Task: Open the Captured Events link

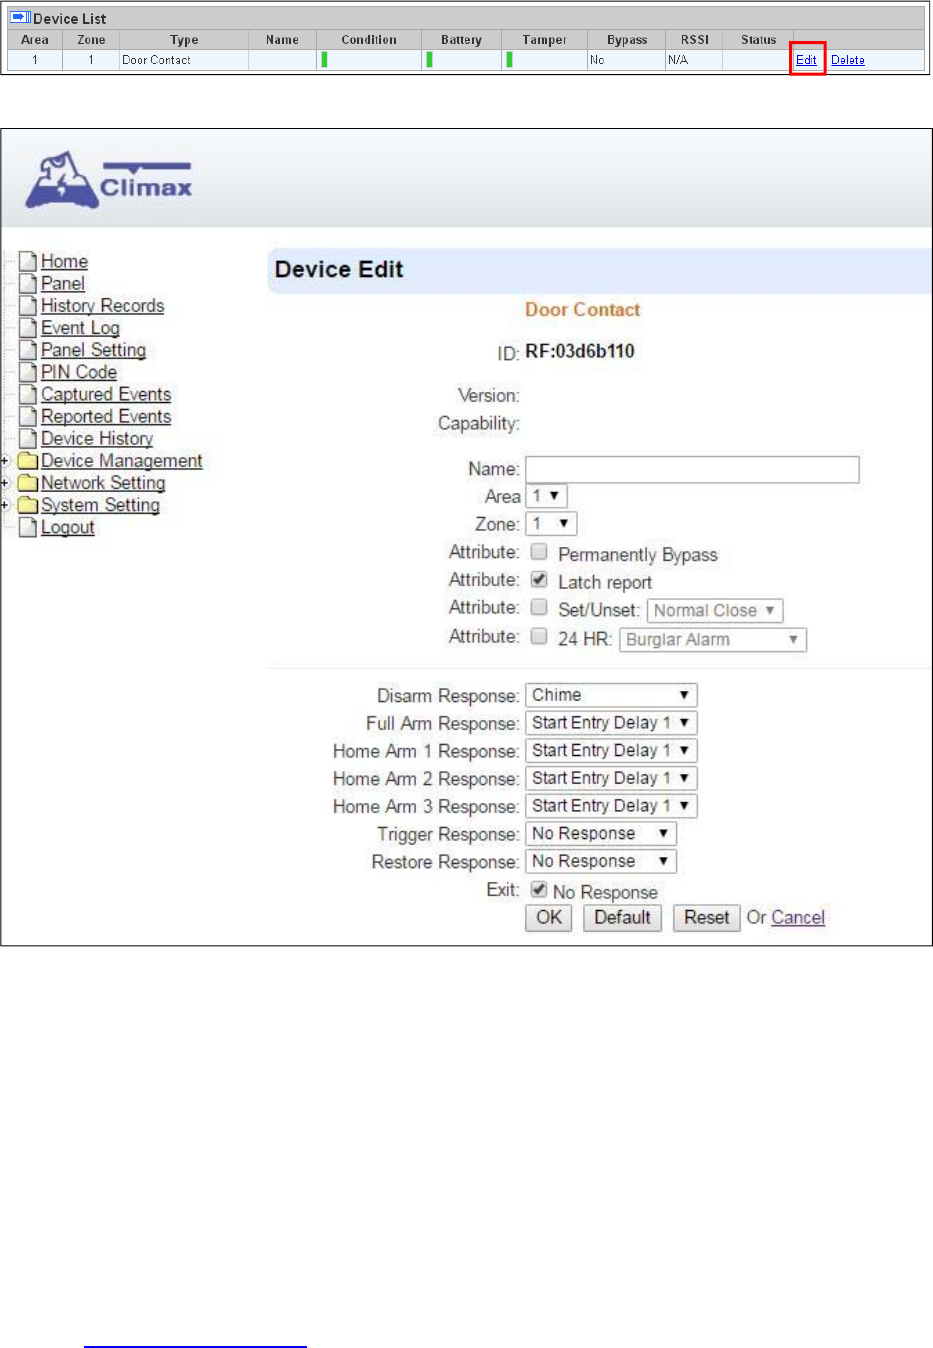Action: [106, 394]
